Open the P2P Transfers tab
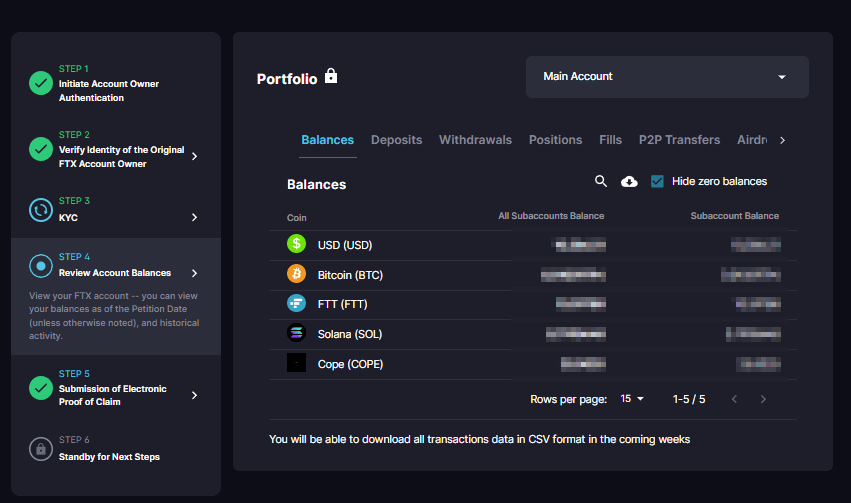Image resolution: width=851 pixels, height=503 pixels. tap(679, 140)
